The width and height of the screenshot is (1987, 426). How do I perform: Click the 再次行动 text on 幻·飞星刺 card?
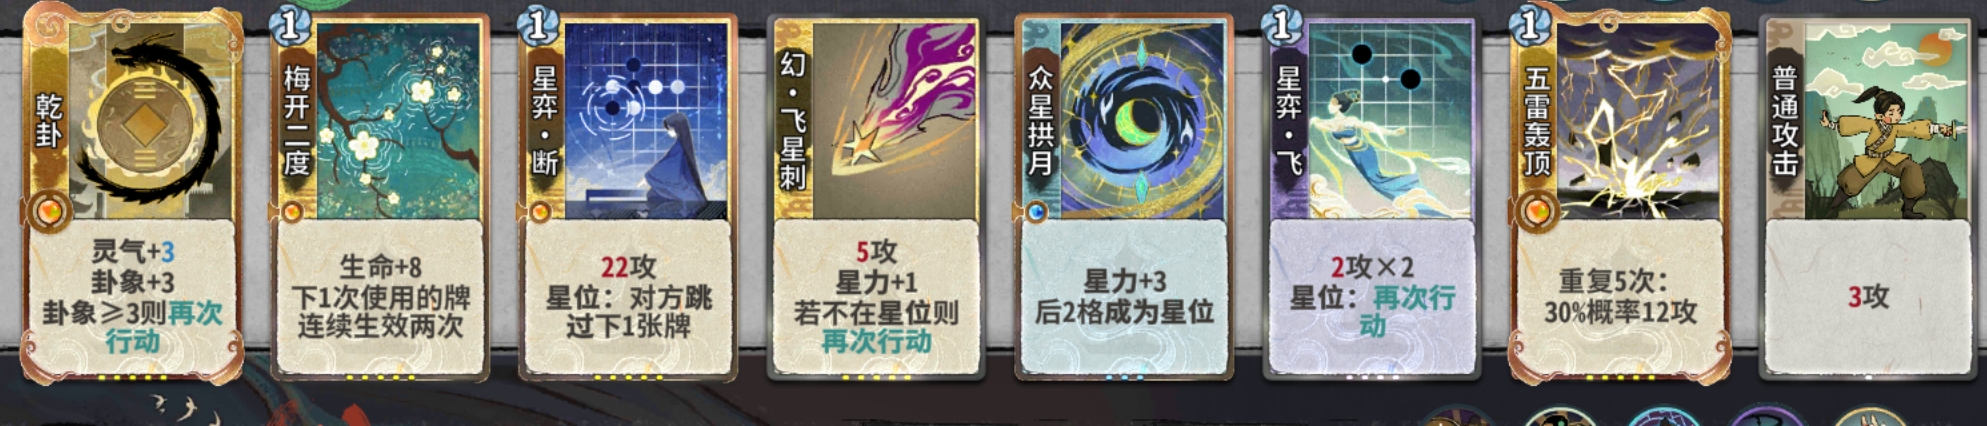(876, 342)
